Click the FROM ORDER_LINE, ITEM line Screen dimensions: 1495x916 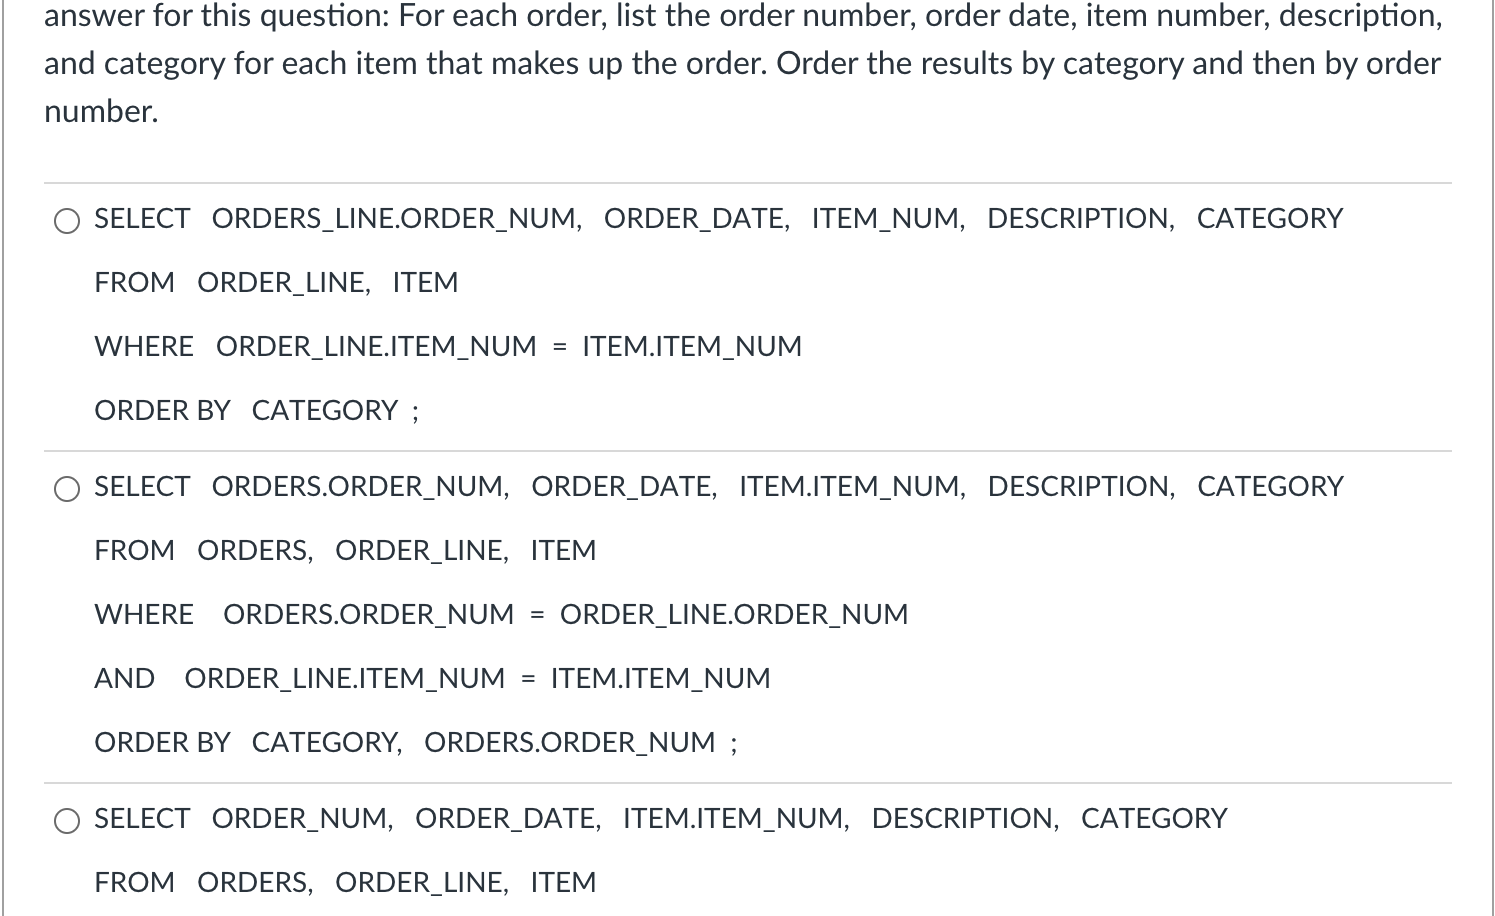[x=275, y=282]
